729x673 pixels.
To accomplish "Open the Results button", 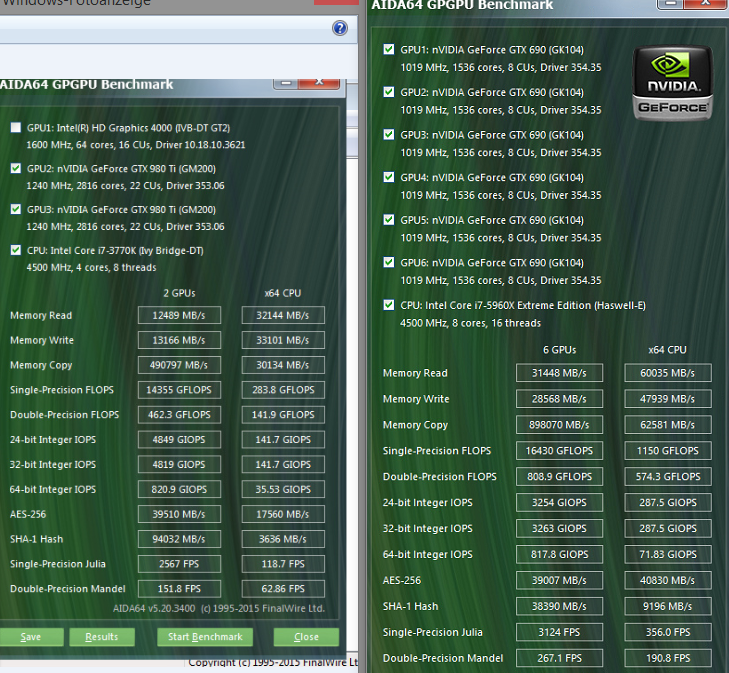I will (x=101, y=637).
